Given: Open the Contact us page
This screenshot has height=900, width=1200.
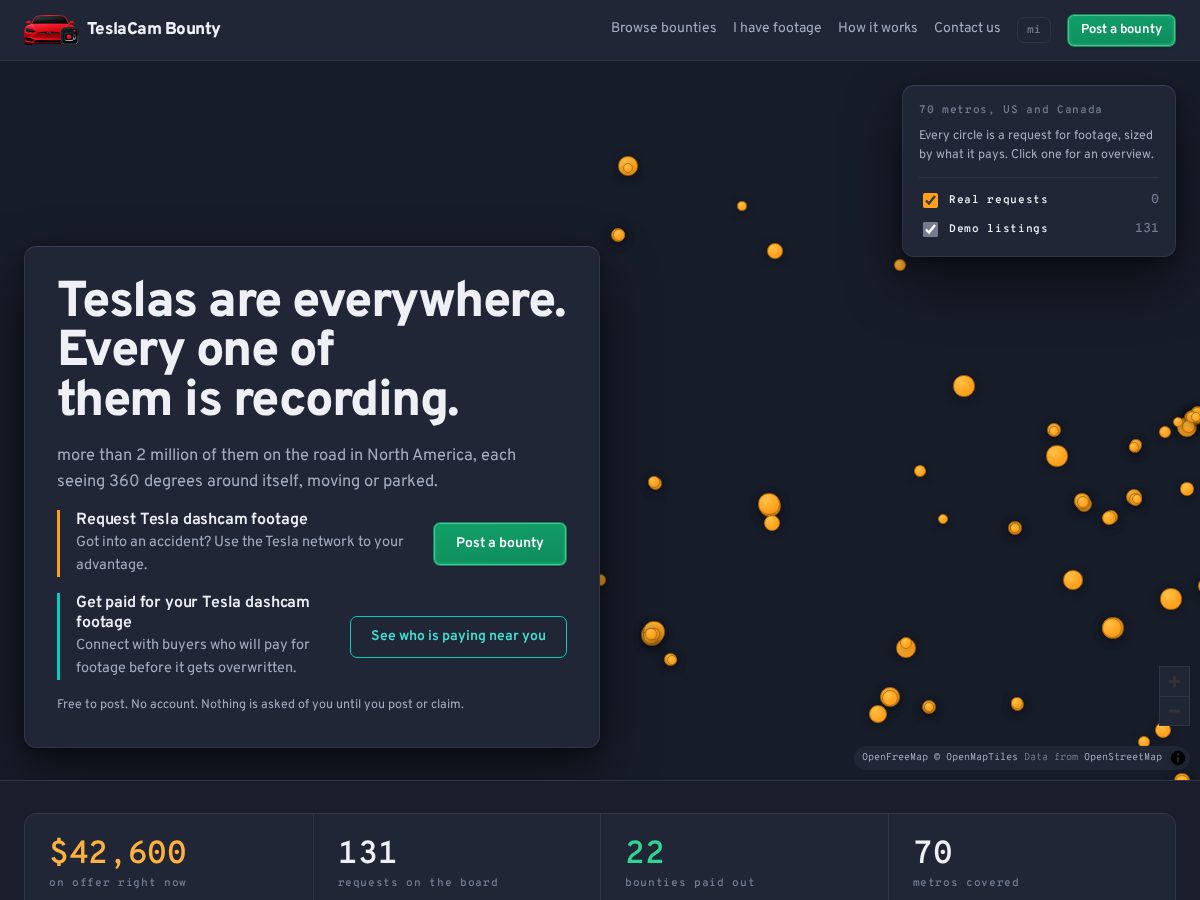Looking at the screenshot, I should 967,28.
